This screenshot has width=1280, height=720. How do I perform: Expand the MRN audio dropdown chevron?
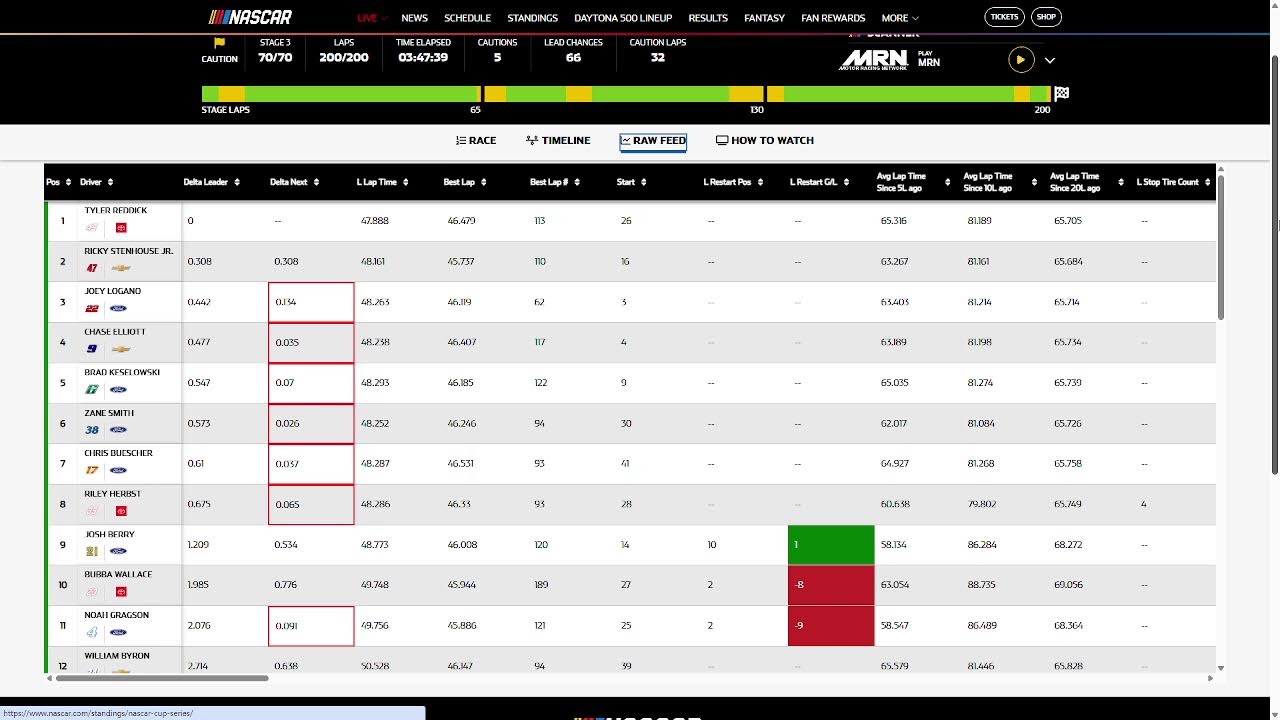pos(1050,60)
